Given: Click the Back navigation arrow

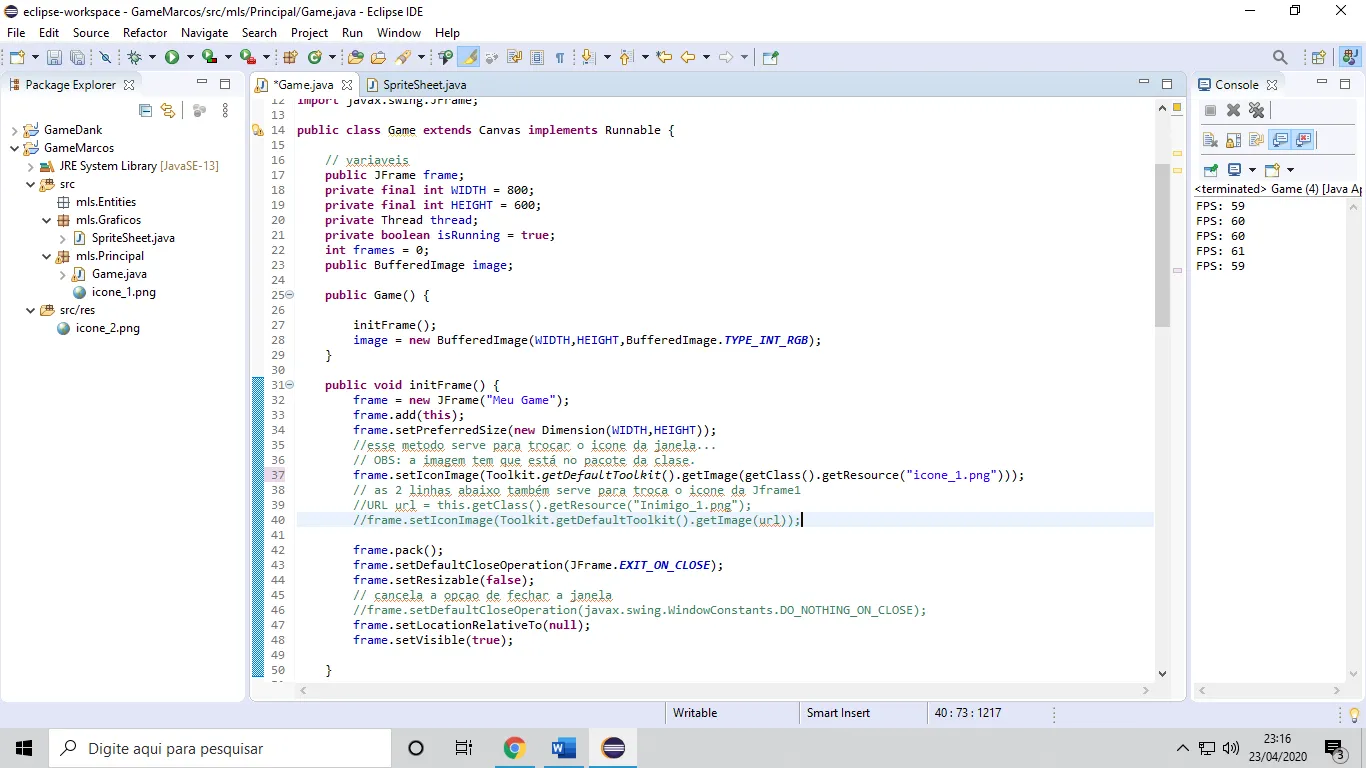Looking at the screenshot, I should pos(688,57).
